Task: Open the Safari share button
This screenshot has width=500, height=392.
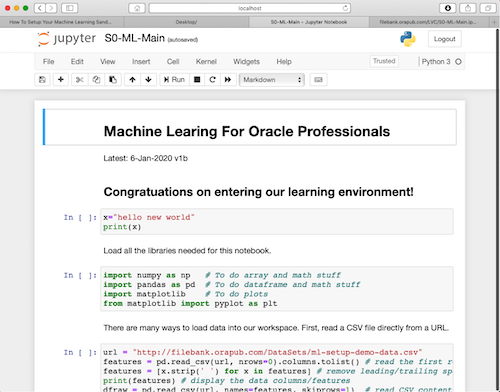Action: tap(468, 8)
